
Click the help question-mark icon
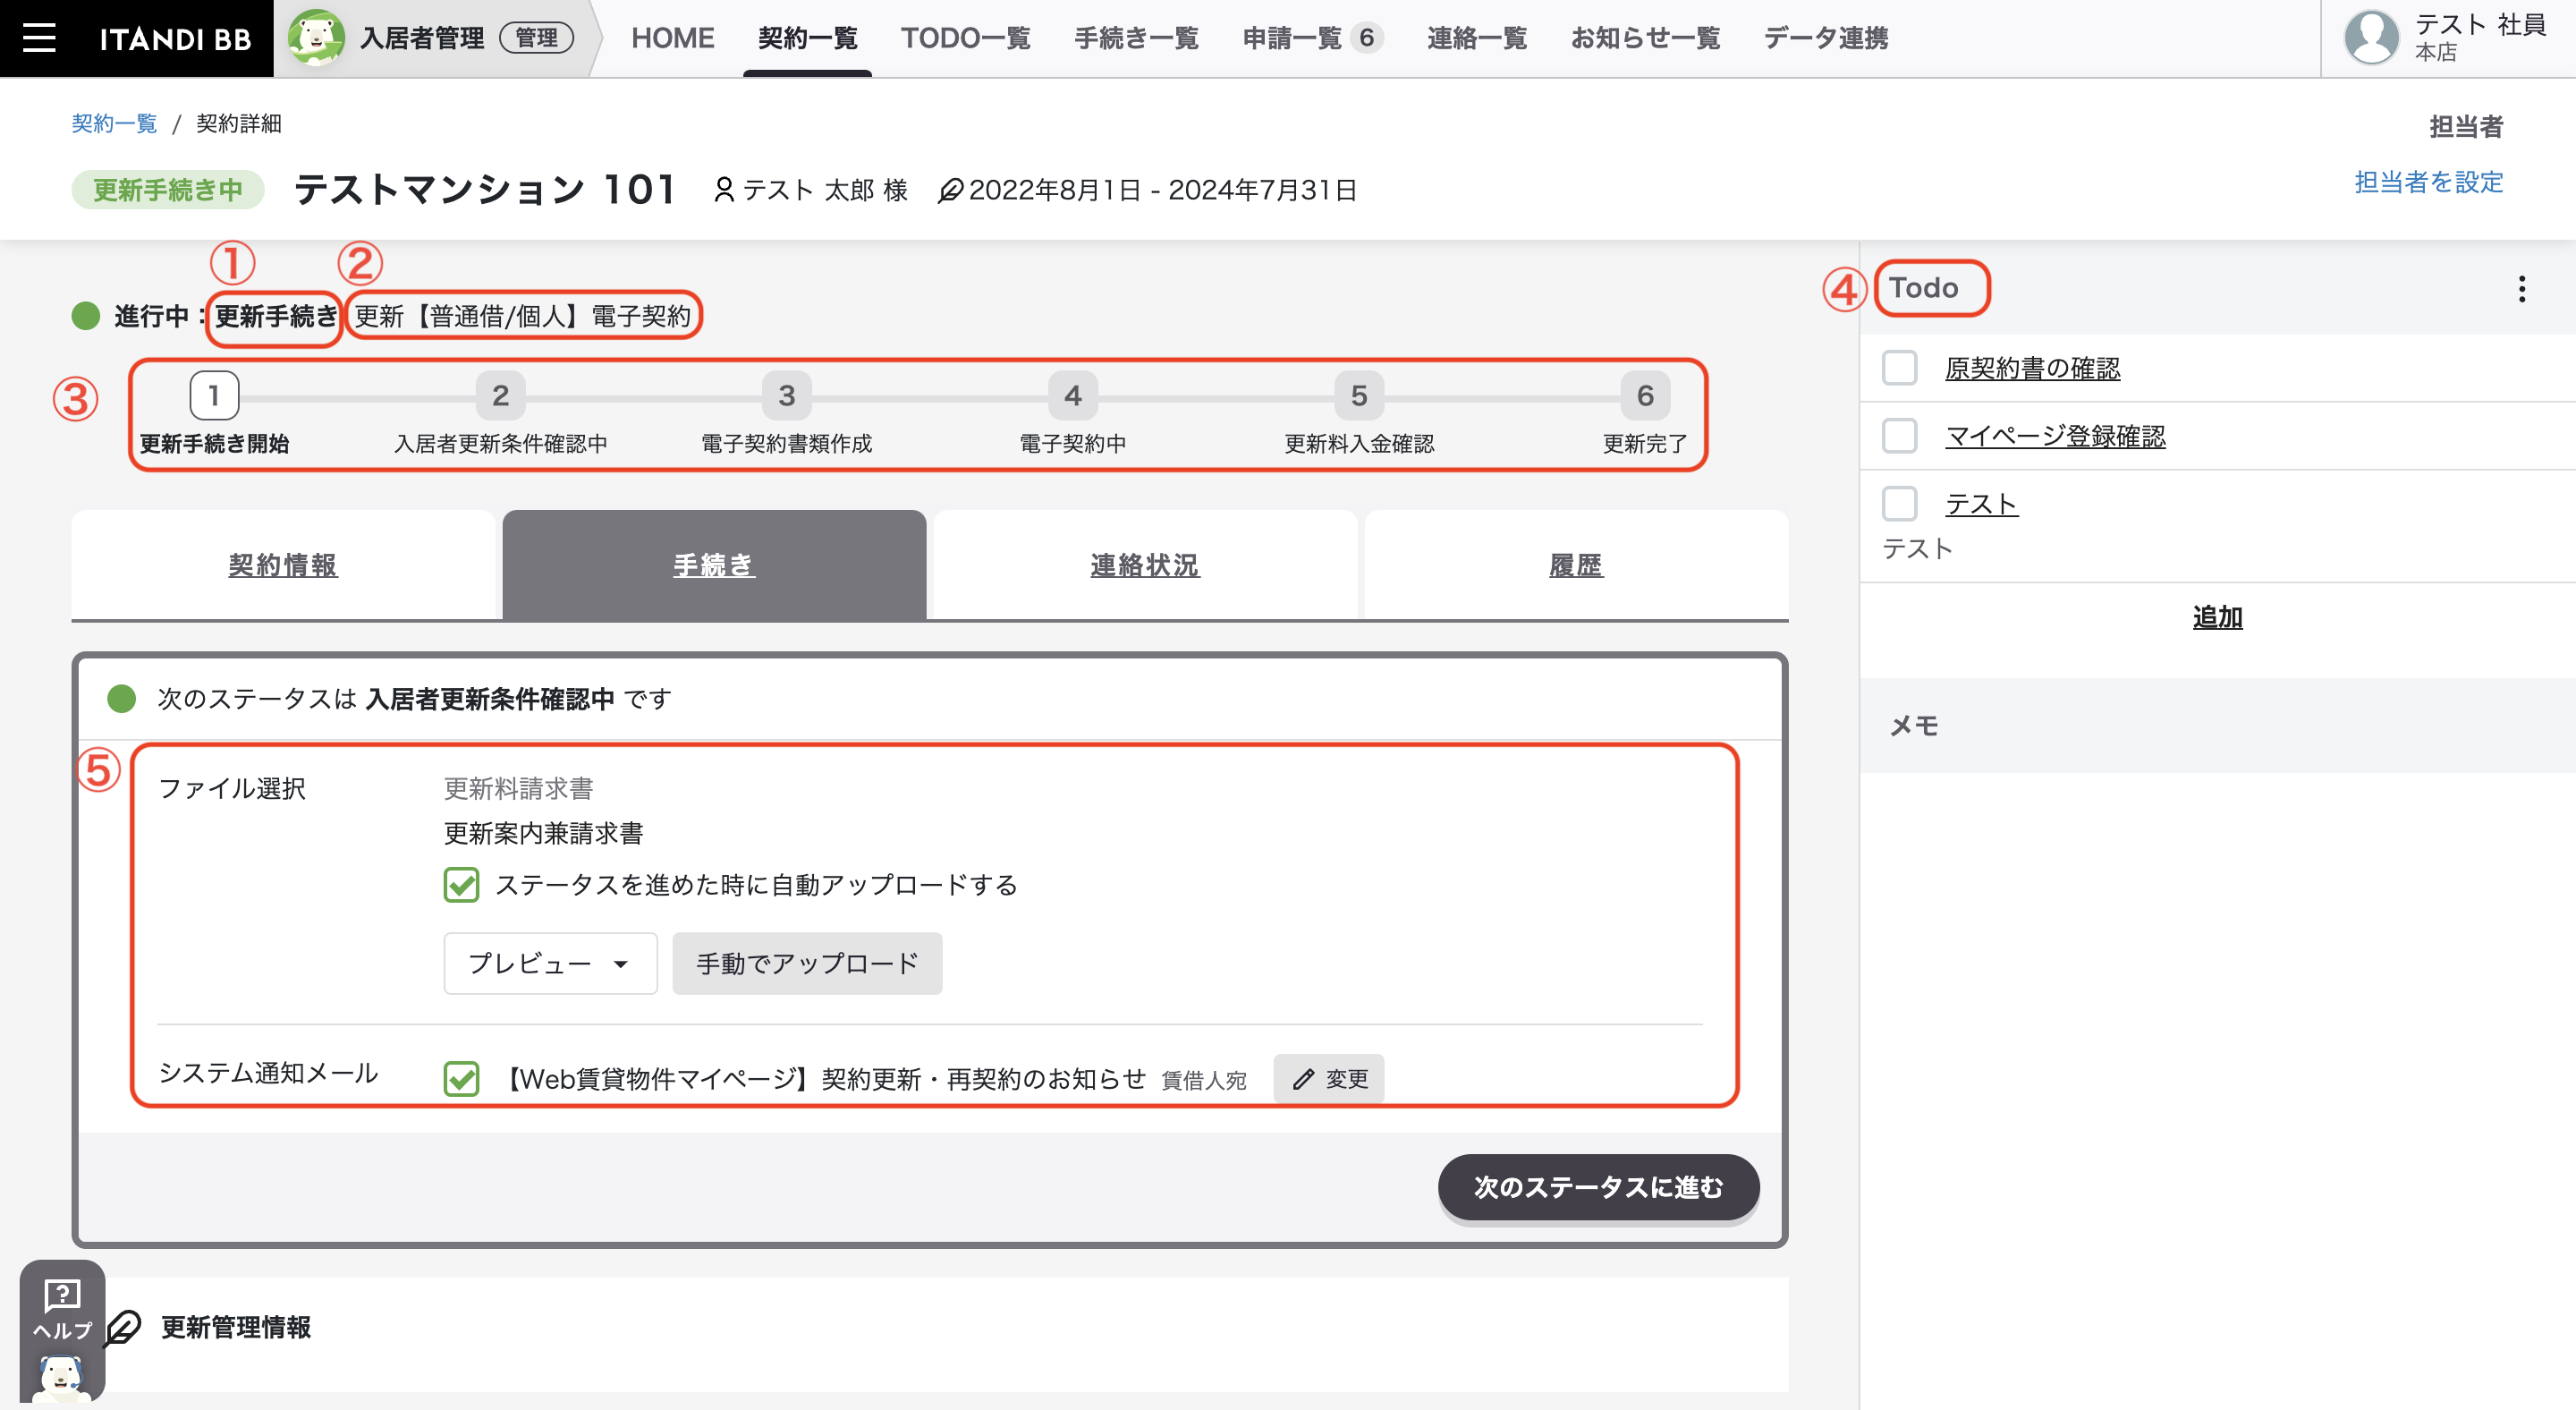pyautogui.click(x=62, y=1295)
